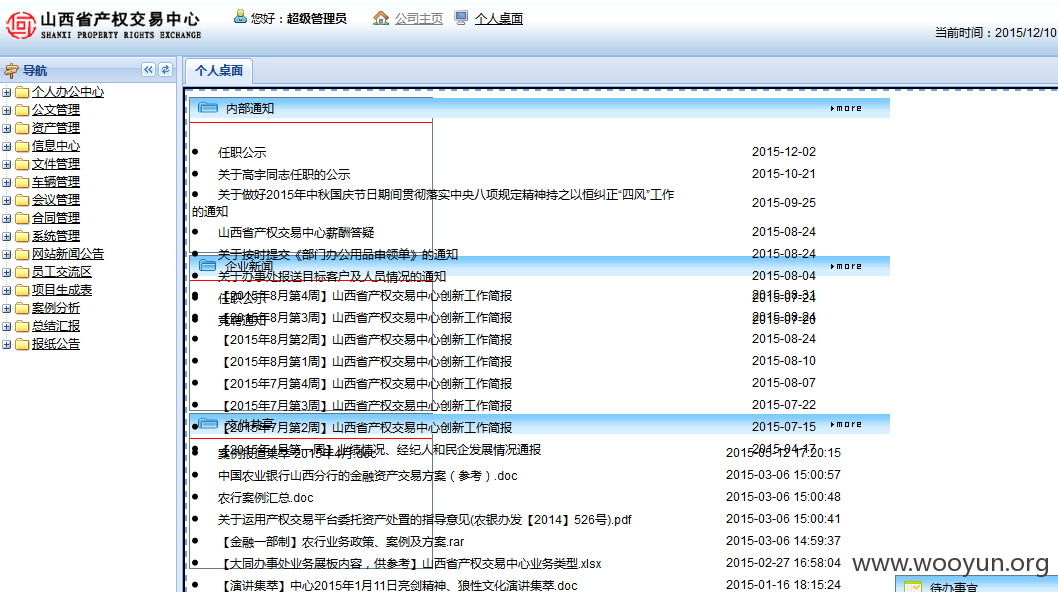Click folder icon next to 报纸公告
This screenshot has height=592, width=1058.
(22, 344)
